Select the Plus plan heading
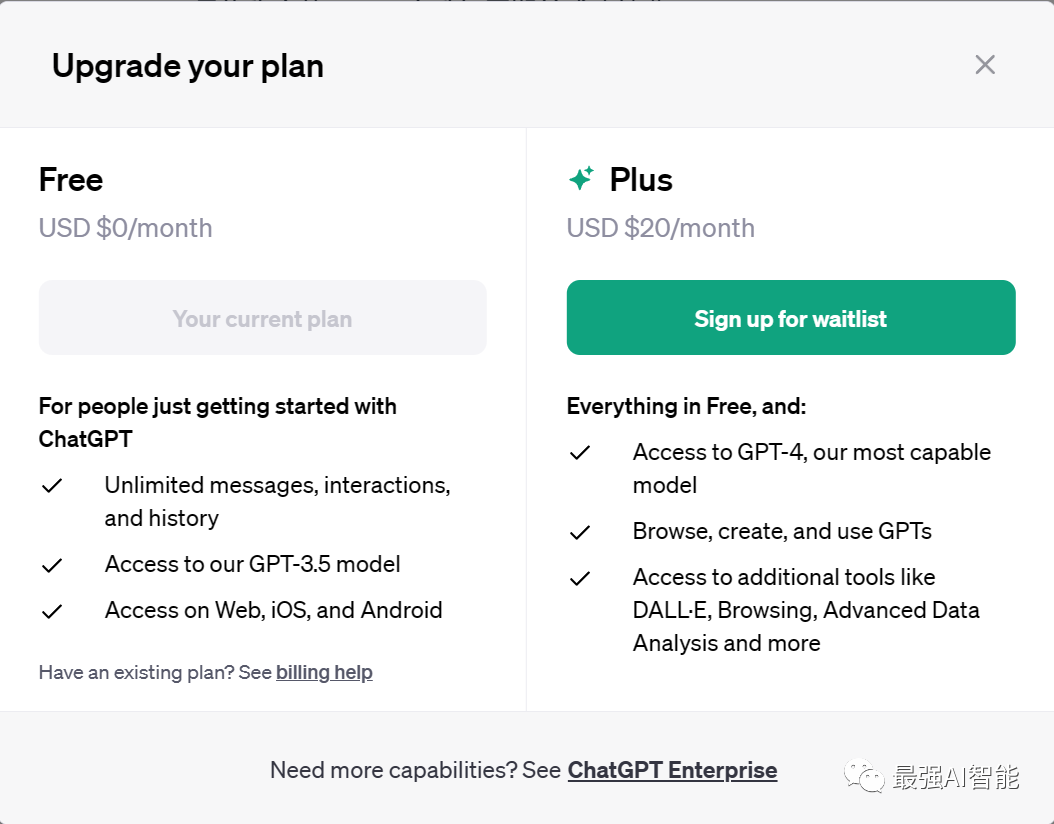1054x824 pixels. (641, 180)
